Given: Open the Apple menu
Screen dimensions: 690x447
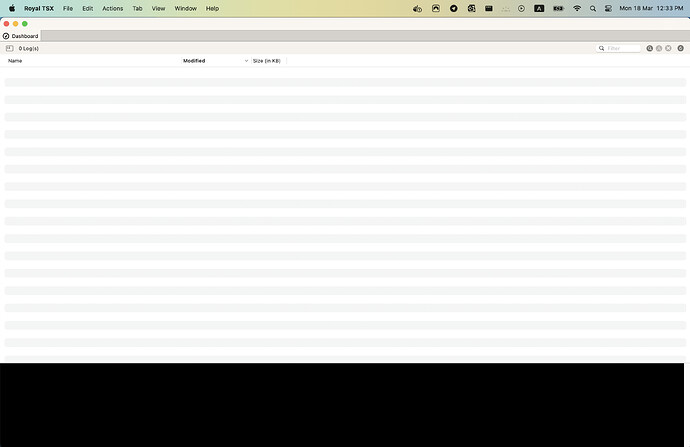Looking at the screenshot, I should point(12,8).
